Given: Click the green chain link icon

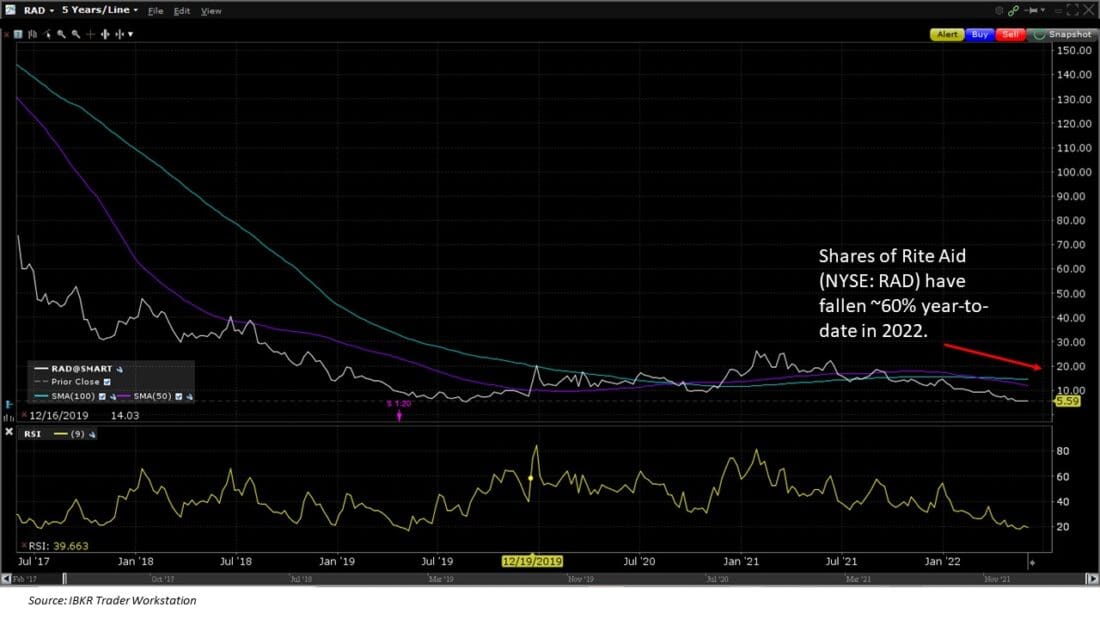Looking at the screenshot, I should coord(1013,11).
